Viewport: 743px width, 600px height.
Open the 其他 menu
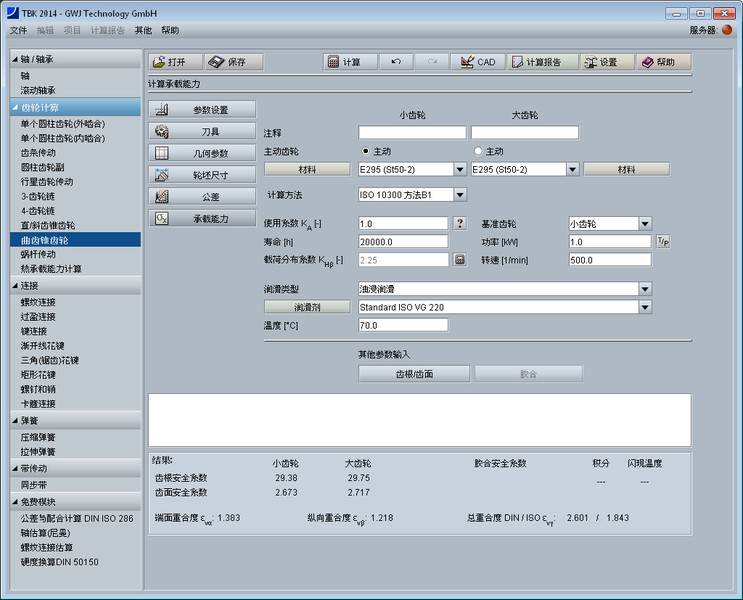[142, 31]
